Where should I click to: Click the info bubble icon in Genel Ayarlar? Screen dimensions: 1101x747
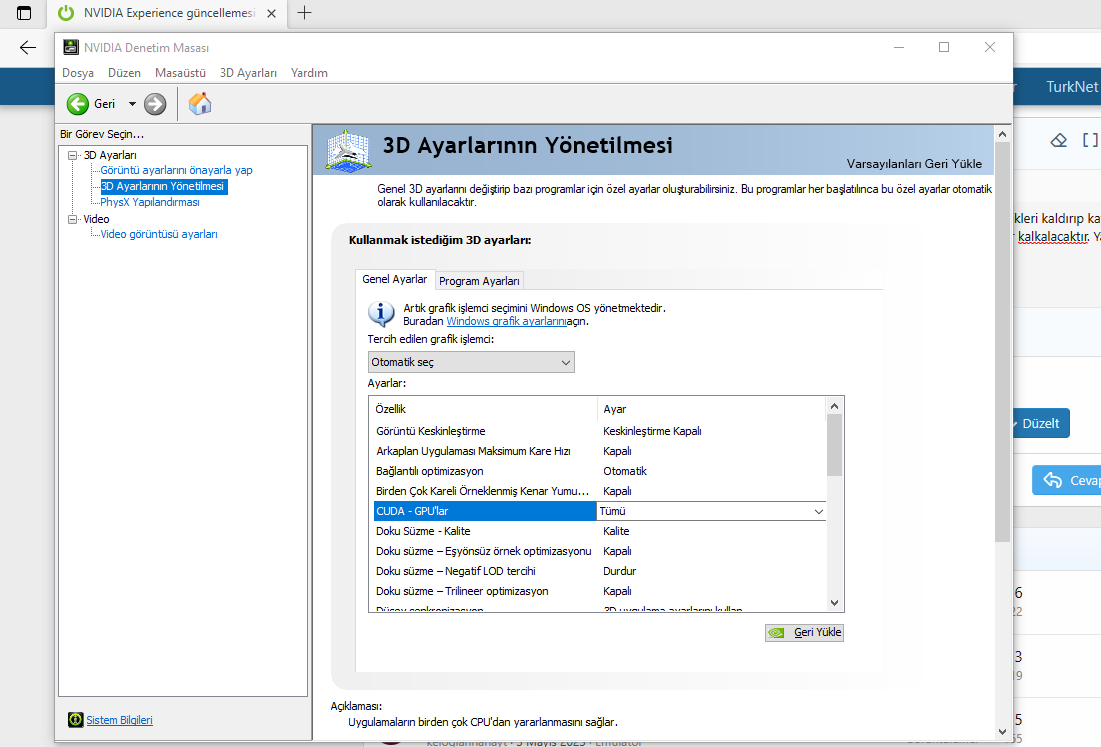(x=381, y=314)
